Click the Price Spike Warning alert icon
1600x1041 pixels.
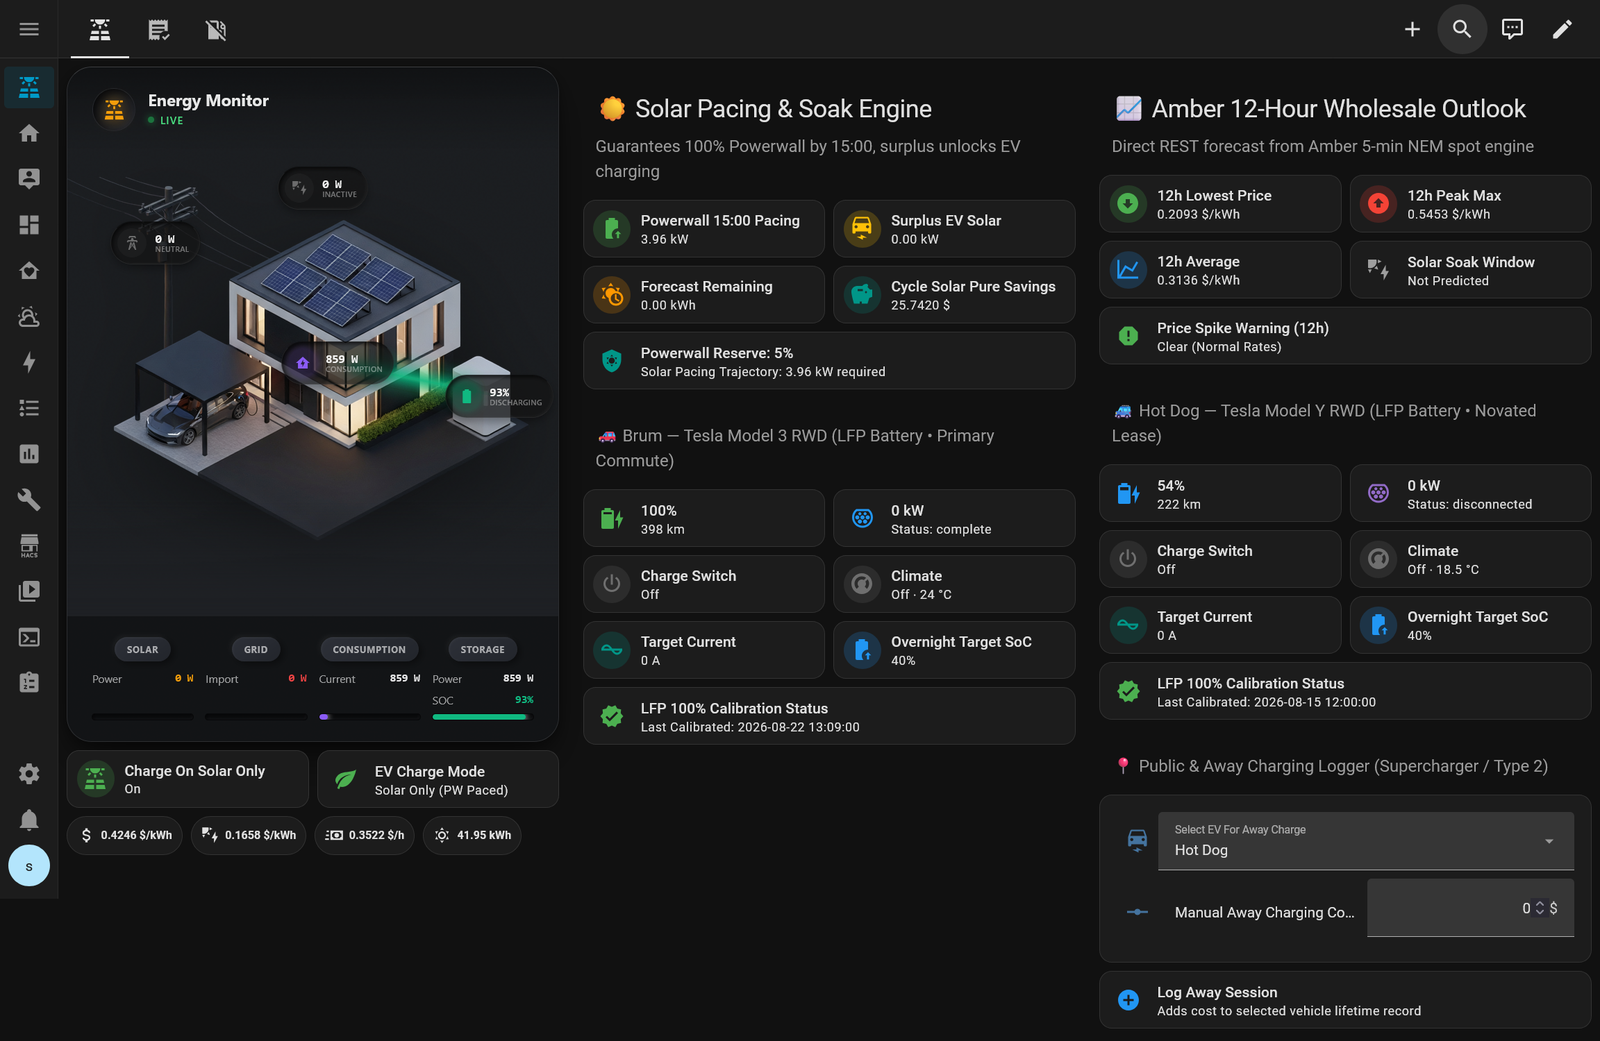pos(1128,336)
